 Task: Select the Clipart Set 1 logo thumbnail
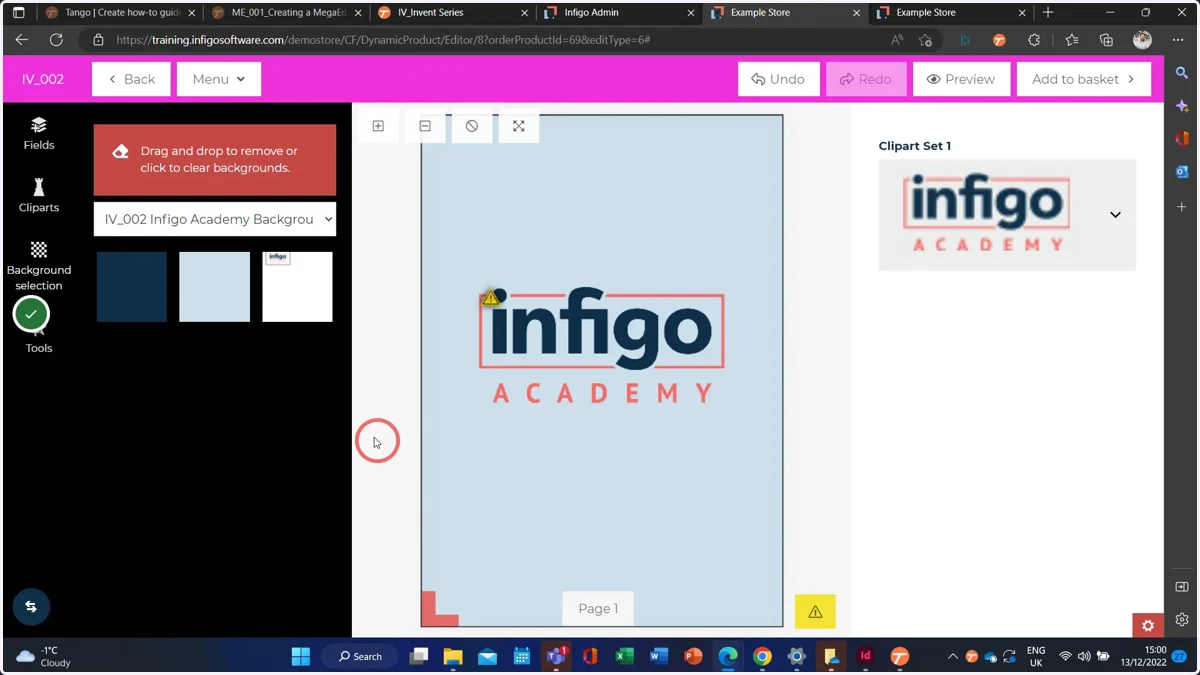pos(986,214)
